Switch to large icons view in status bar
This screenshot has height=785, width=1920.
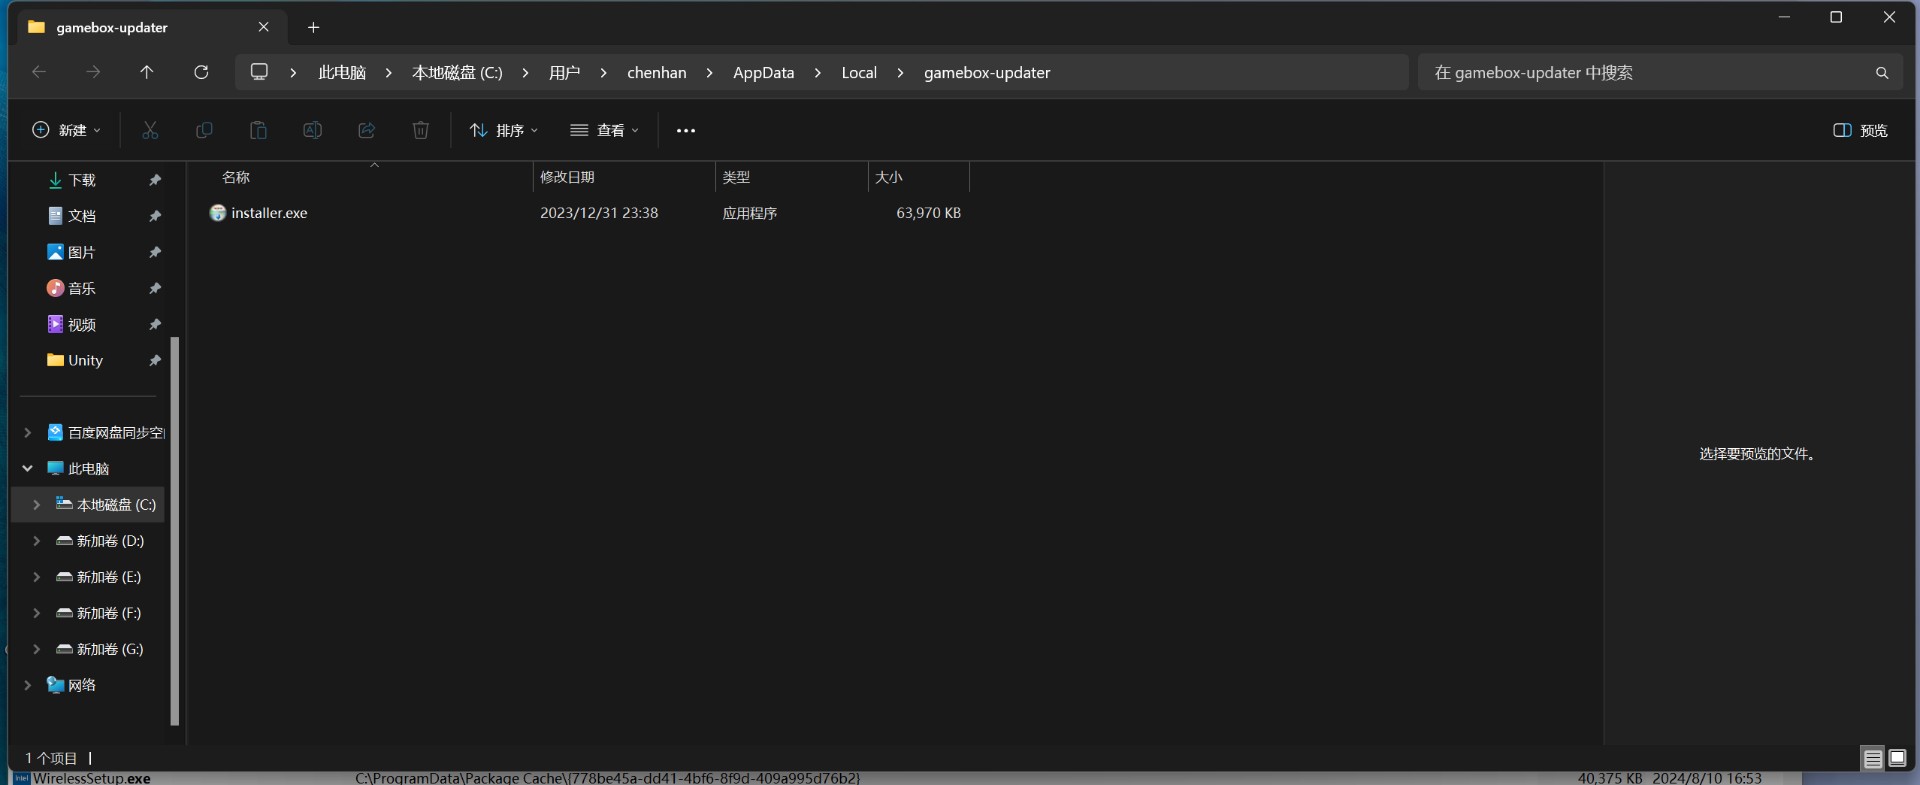click(x=1897, y=758)
